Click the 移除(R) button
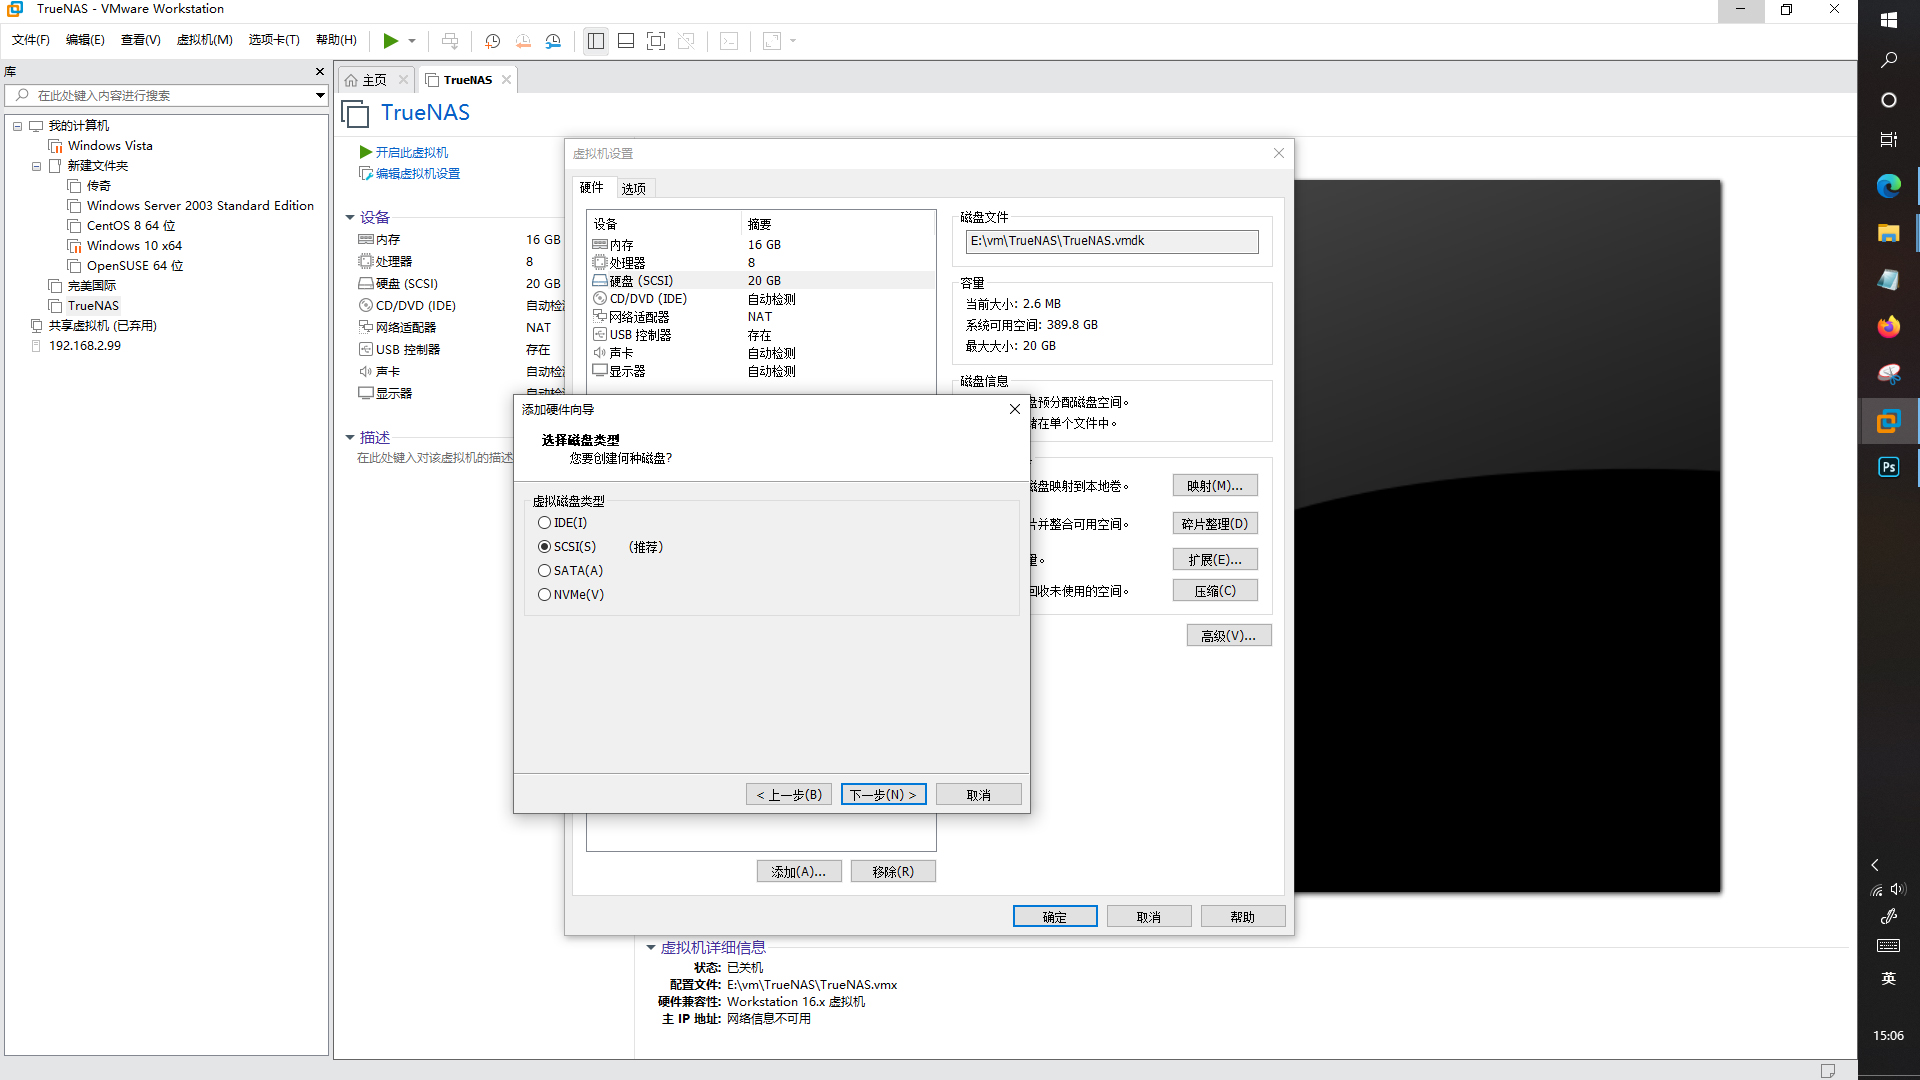The height and width of the screenshot is (1080, 1920). [893, 872]
